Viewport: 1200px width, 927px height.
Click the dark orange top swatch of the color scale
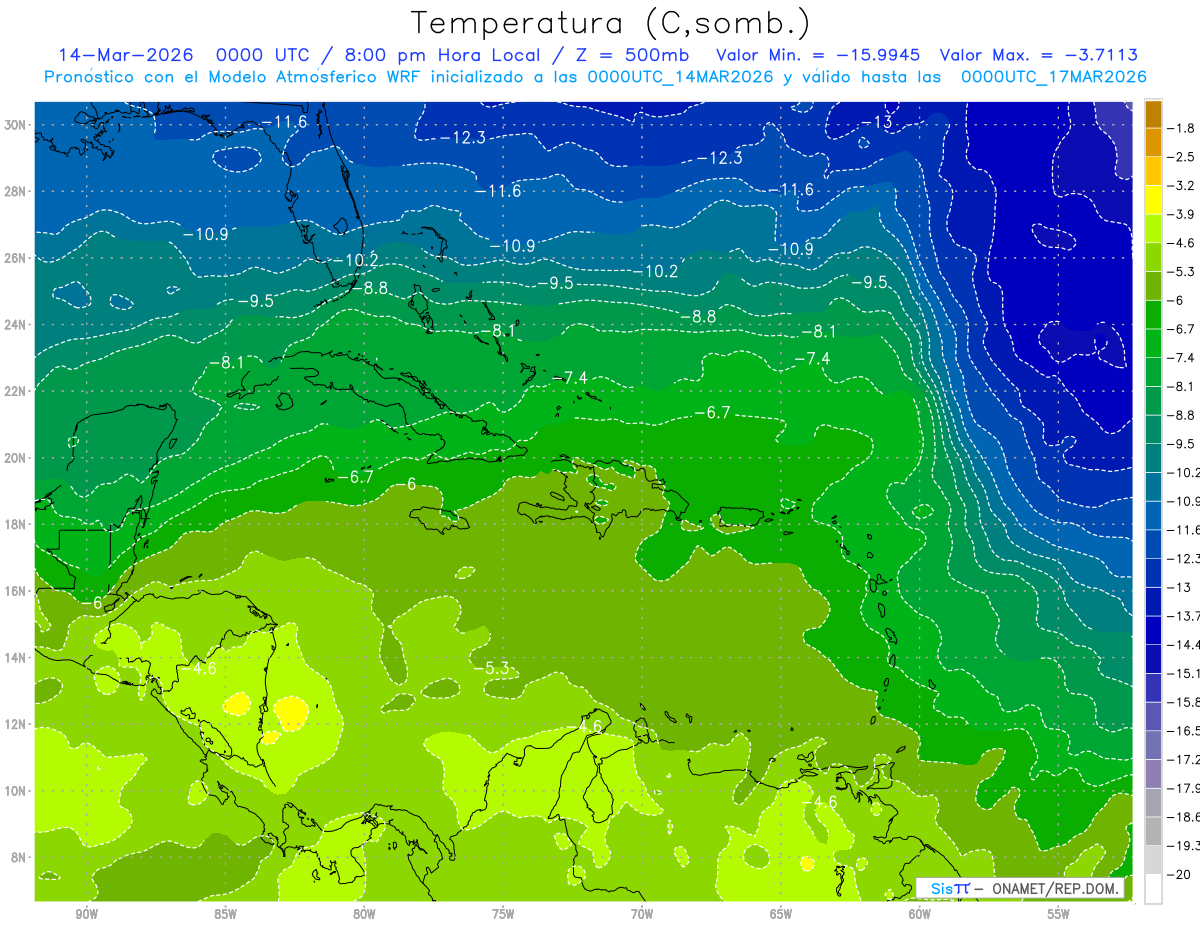click(x=1153, y=114)
